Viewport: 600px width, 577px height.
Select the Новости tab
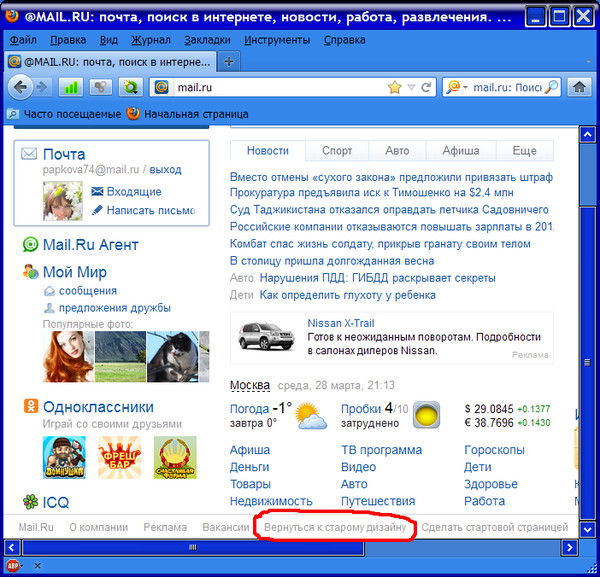click(267, 150)
